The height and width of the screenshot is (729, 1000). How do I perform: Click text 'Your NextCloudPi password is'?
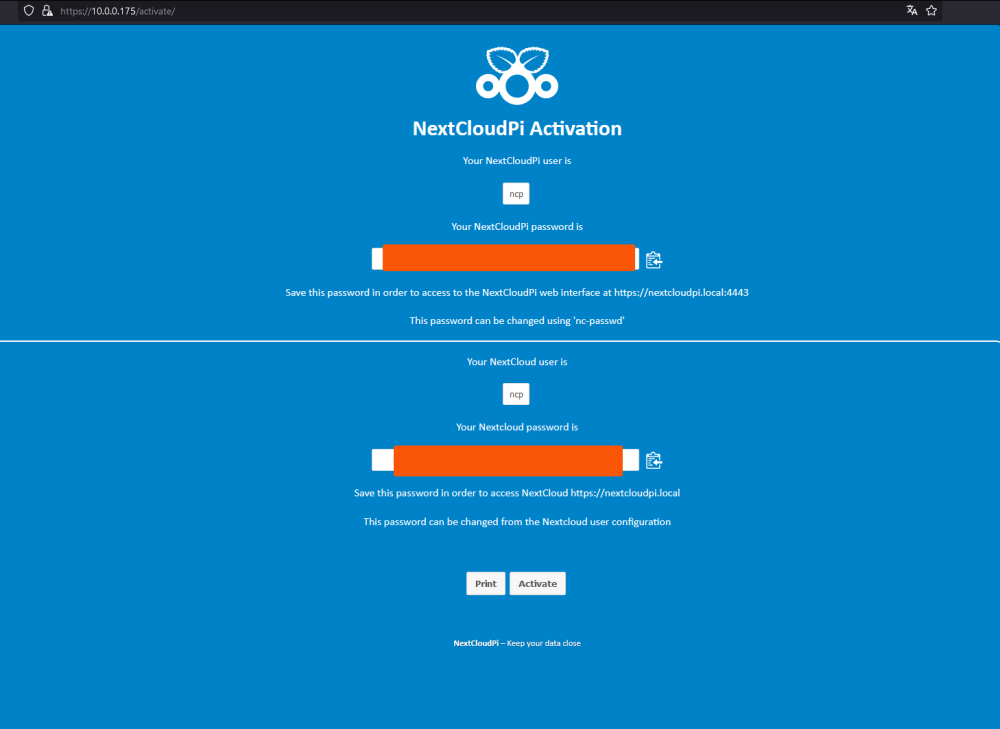tap(517, 226)
